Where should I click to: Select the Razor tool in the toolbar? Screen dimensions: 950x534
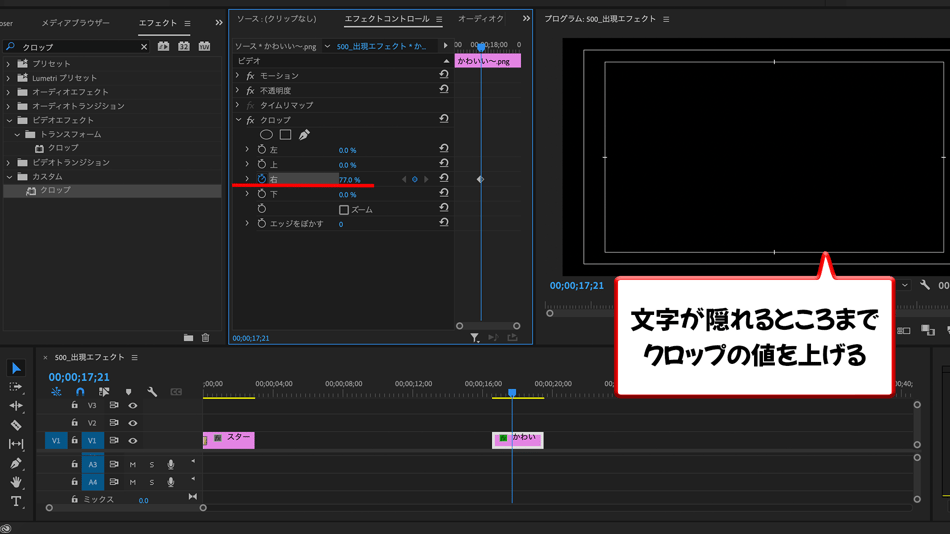pyautogui.click(x=16, y=425)
